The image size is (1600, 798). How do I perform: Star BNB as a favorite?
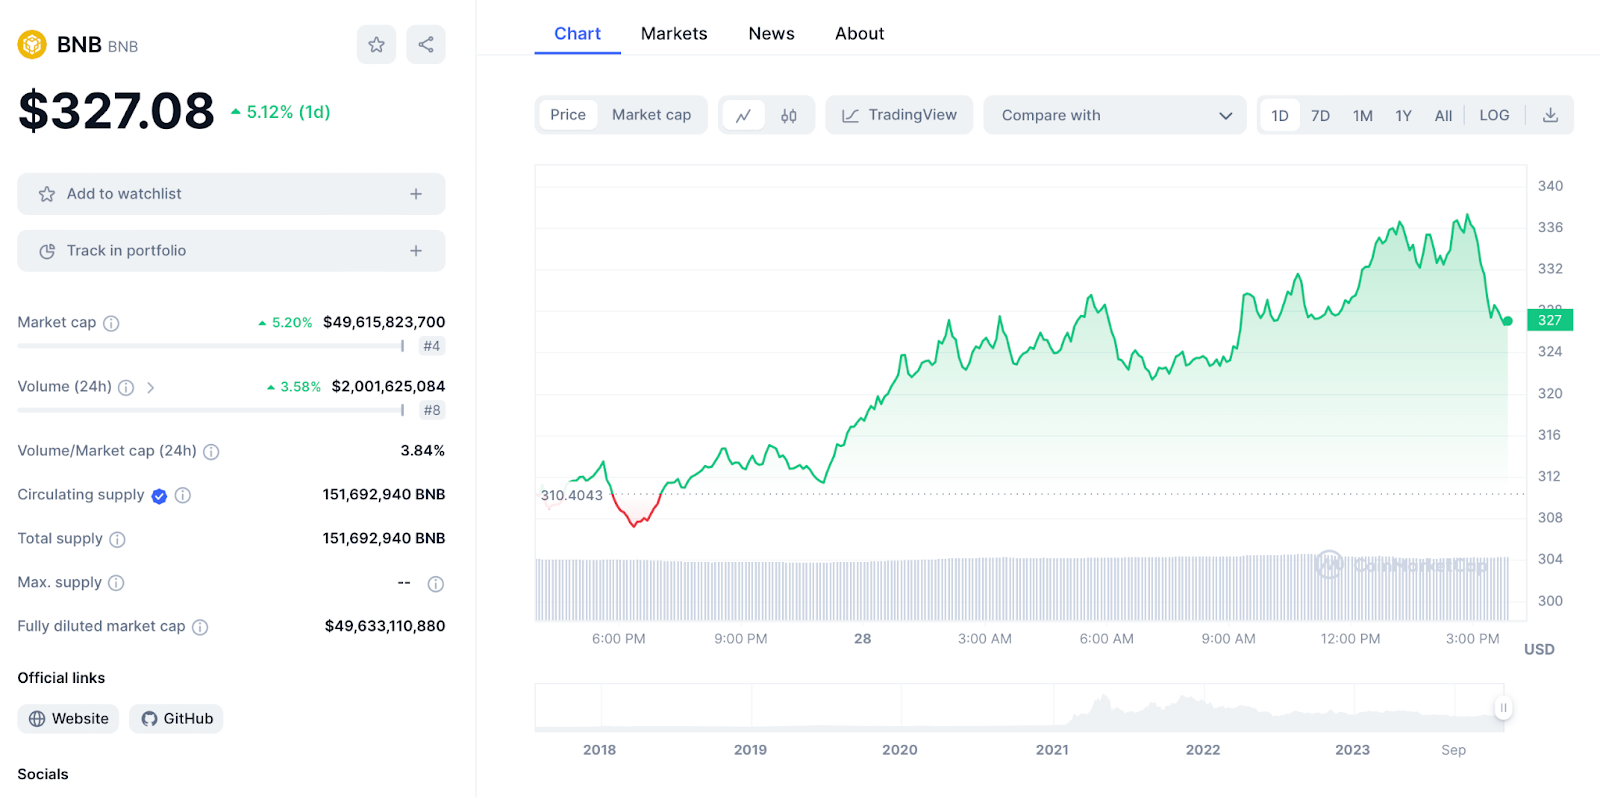pos(376,44)
